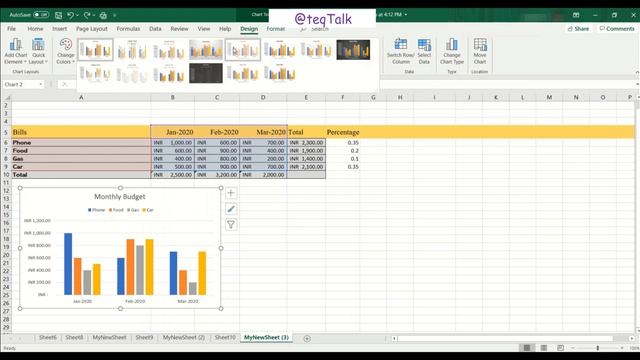
Task: Open the File menu
Action: click(x=11, y=29)
